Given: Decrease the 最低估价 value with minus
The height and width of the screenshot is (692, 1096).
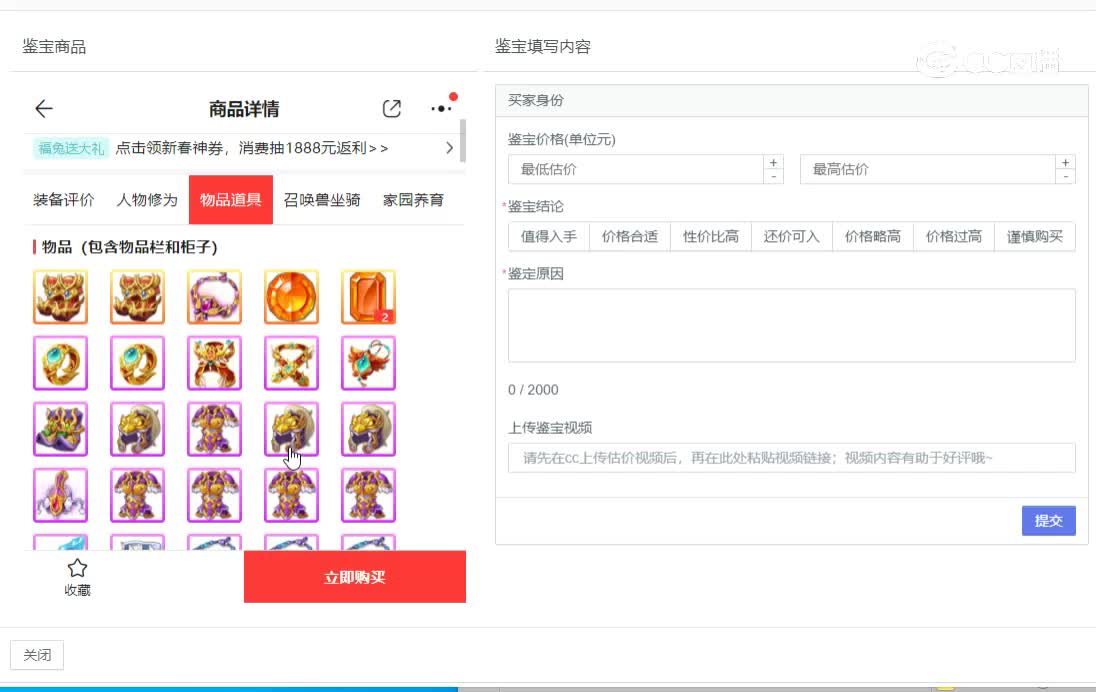Looking at the screenshot, I should click(x=773, y=177).
